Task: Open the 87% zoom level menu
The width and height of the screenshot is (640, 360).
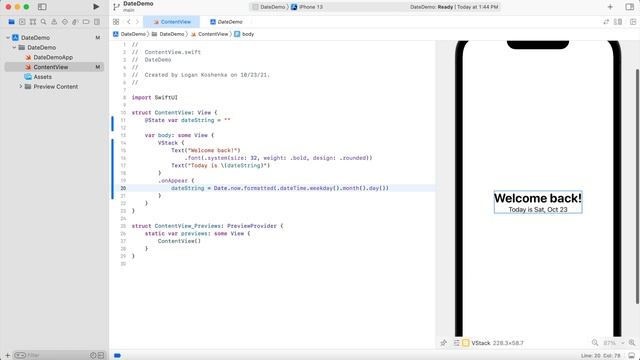Action: click(613, 343)
